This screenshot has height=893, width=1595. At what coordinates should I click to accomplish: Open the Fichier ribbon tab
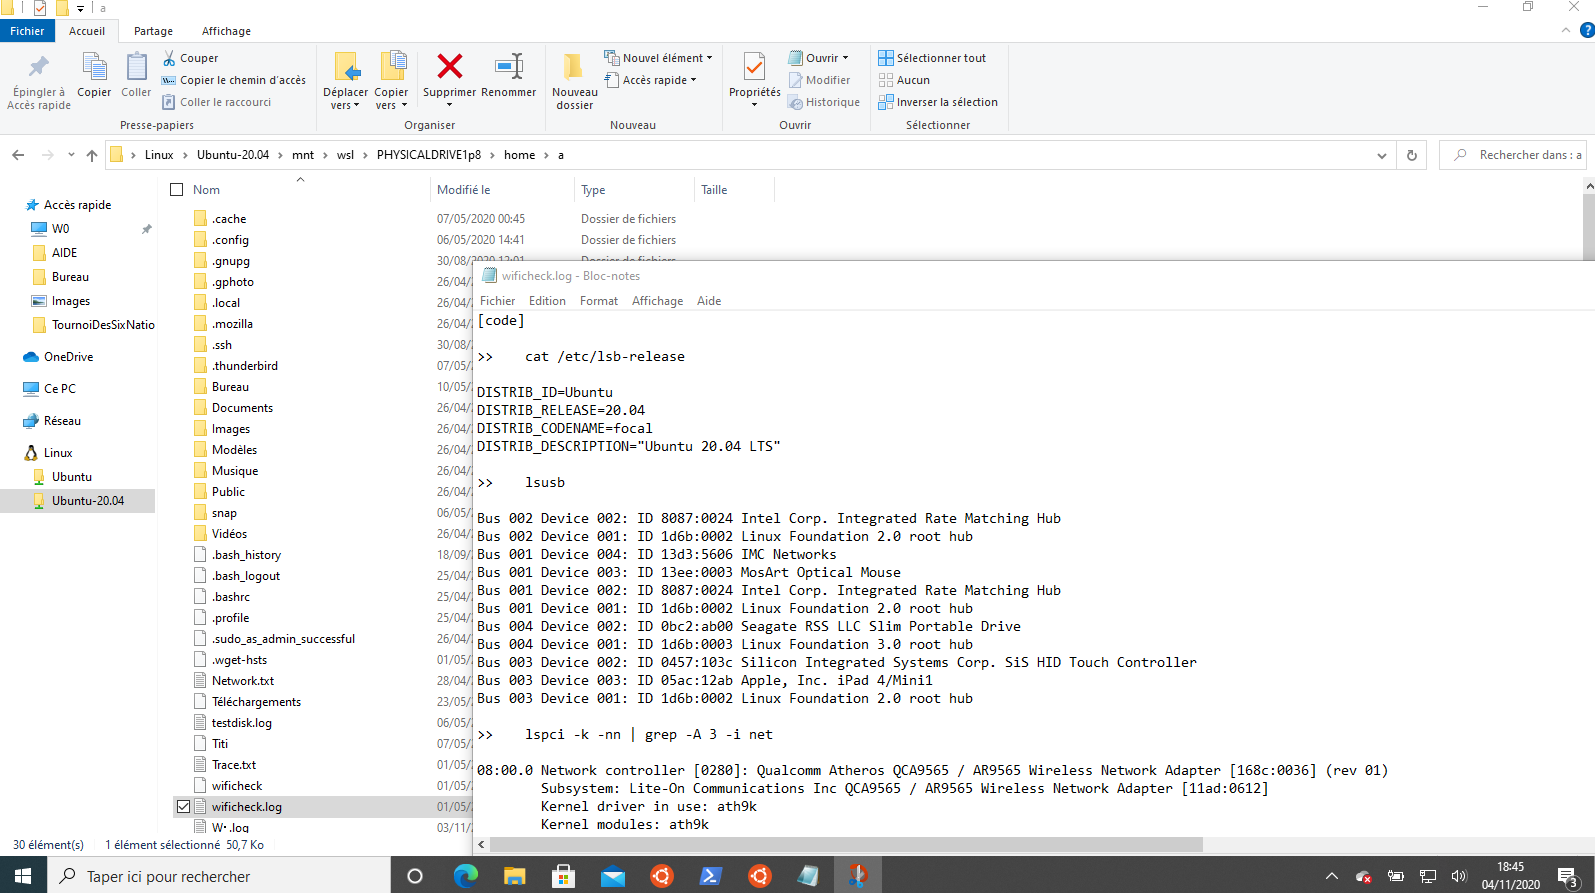[27, 31]
